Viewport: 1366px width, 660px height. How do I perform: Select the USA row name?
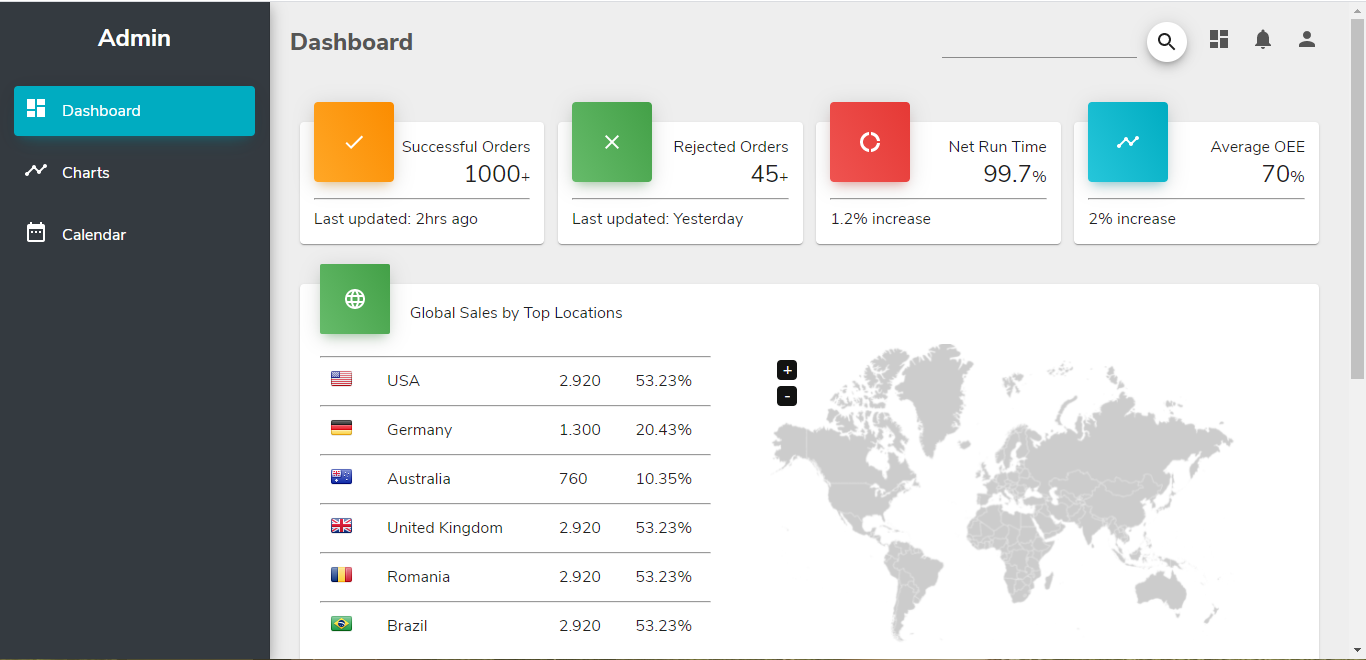pos(403,381)
